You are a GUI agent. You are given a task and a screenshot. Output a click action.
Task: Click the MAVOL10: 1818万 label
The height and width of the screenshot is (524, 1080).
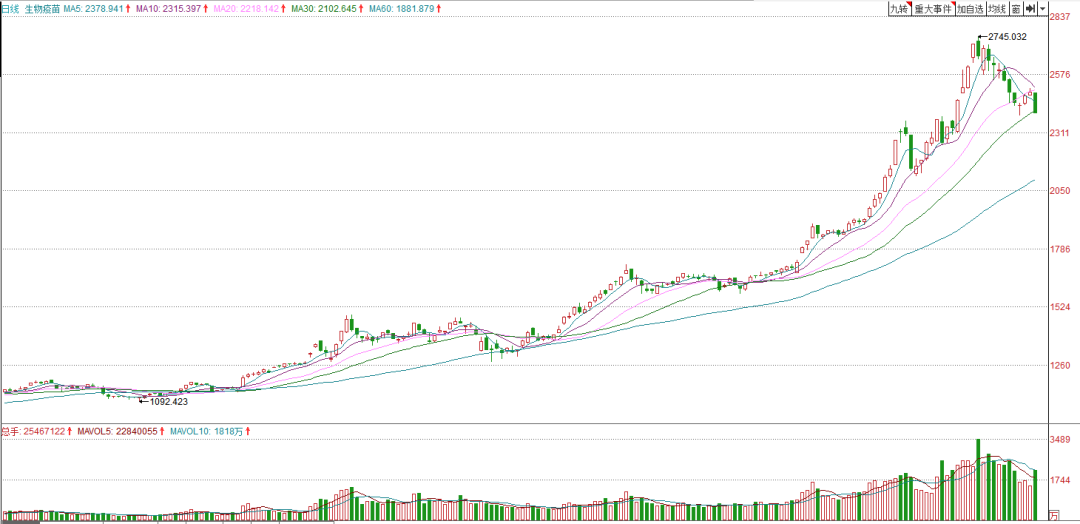point(208,431)
